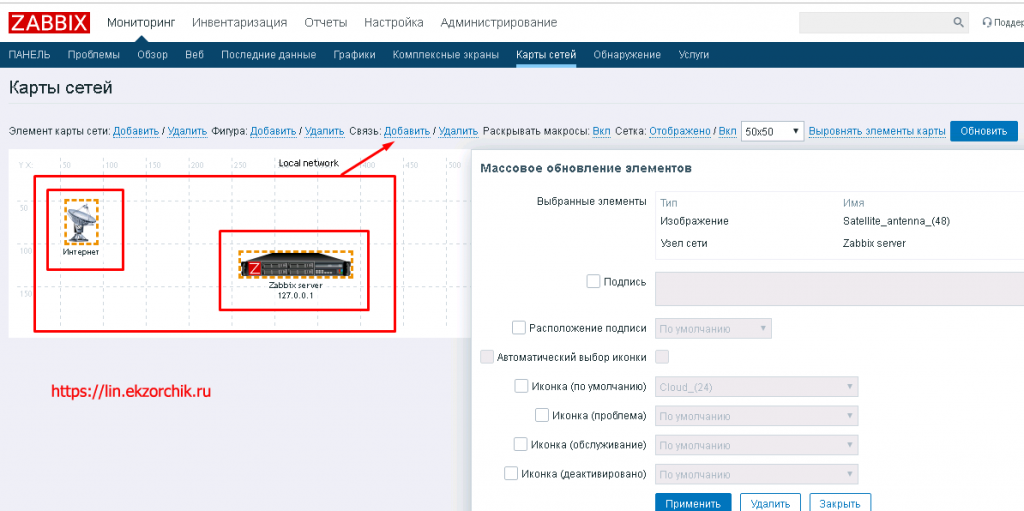Open the Настройка menu
Screen dimensions: 1024x511
pos(393,22)
